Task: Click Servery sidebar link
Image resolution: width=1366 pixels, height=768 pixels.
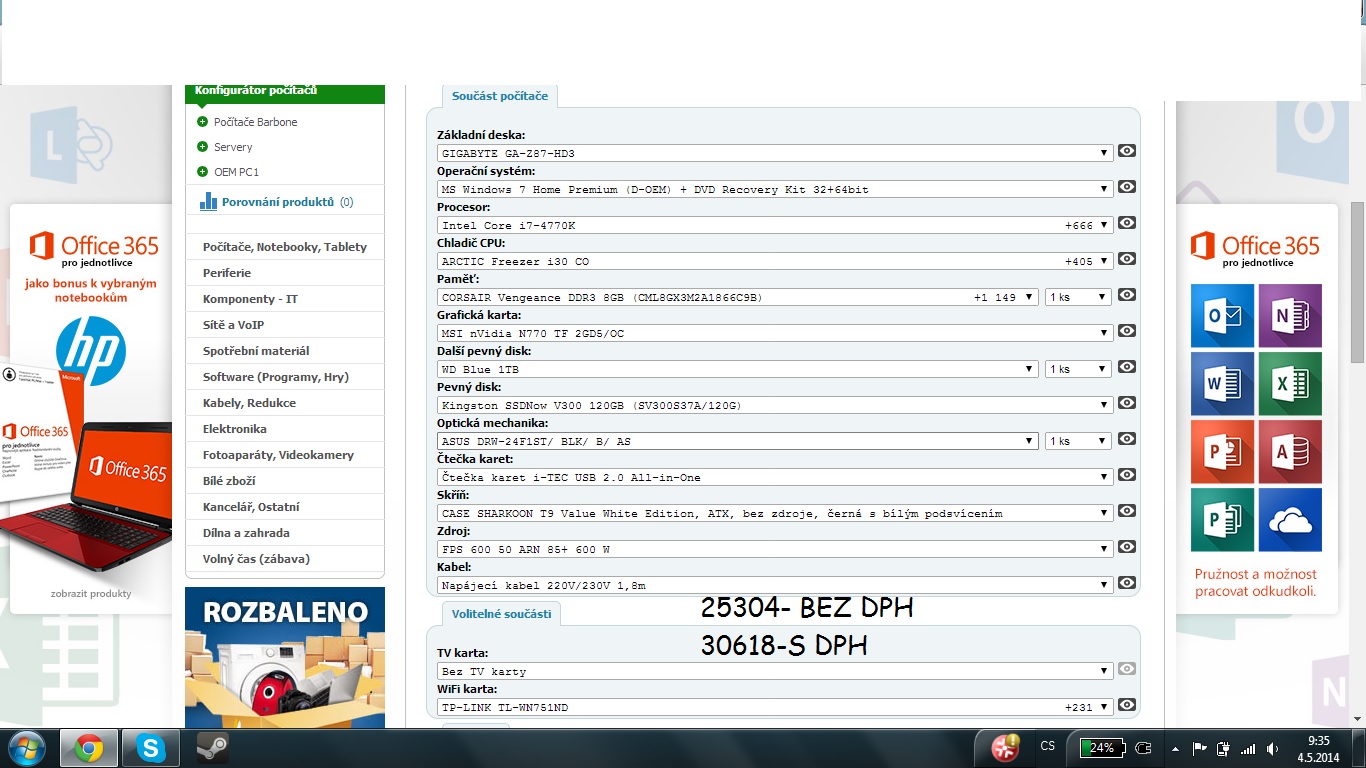Action: pos(233,147)
